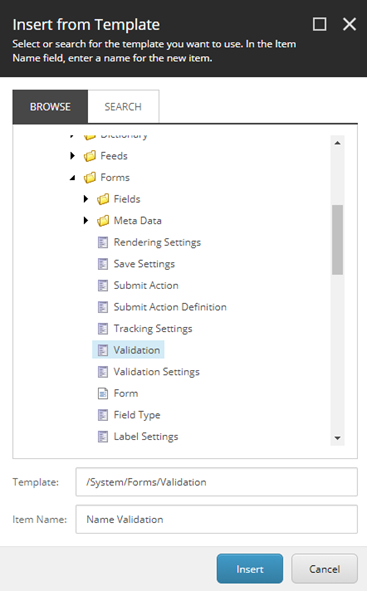Switch to the SEARCH tab
This screenshot has height=591, width=367.
[x=123, y=107]
